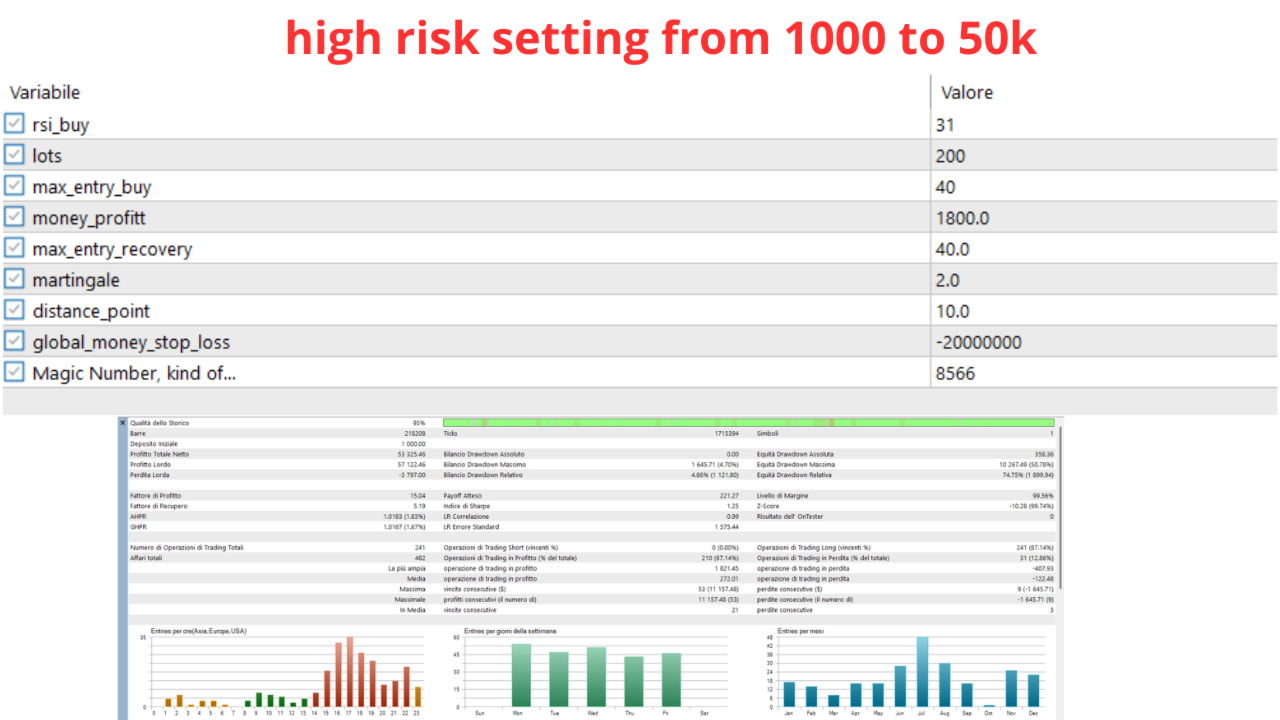Toggle the Magic Number checkbox
This screenshot has width=1280, height=720.
click(14, 372)
